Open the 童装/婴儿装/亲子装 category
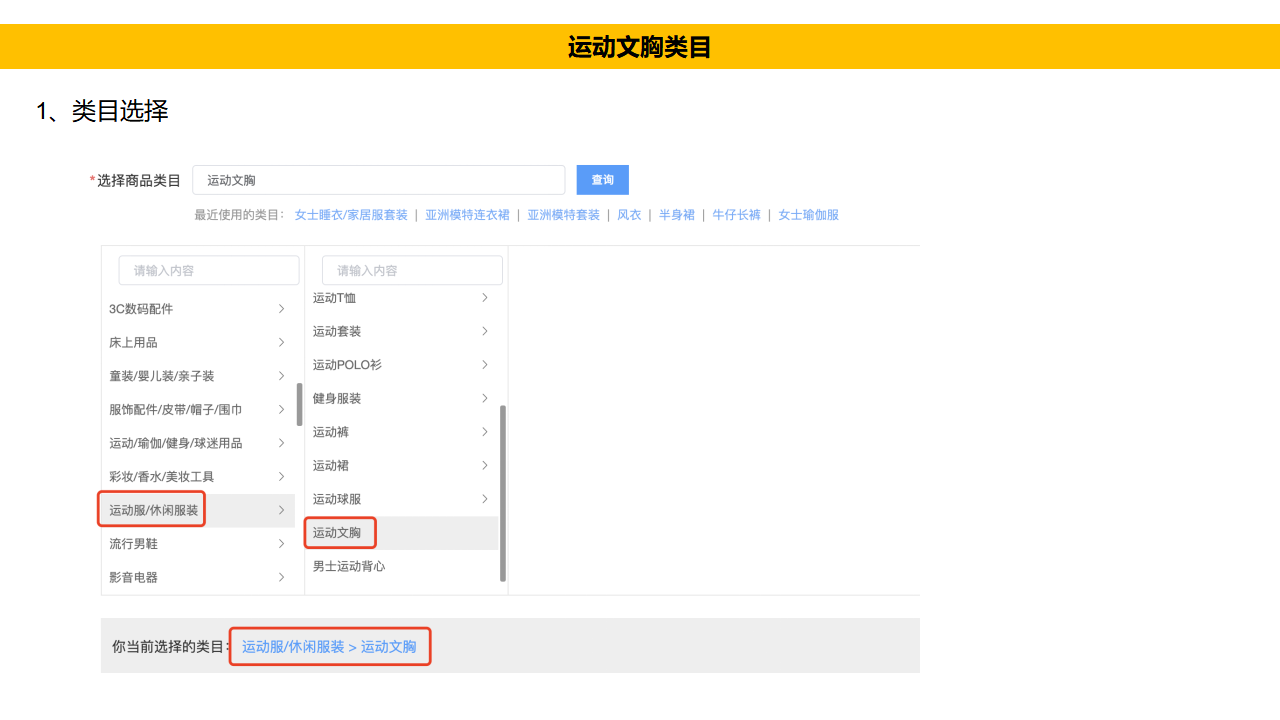This screenshot has width=1280, height=720. (x=162, y=376)
